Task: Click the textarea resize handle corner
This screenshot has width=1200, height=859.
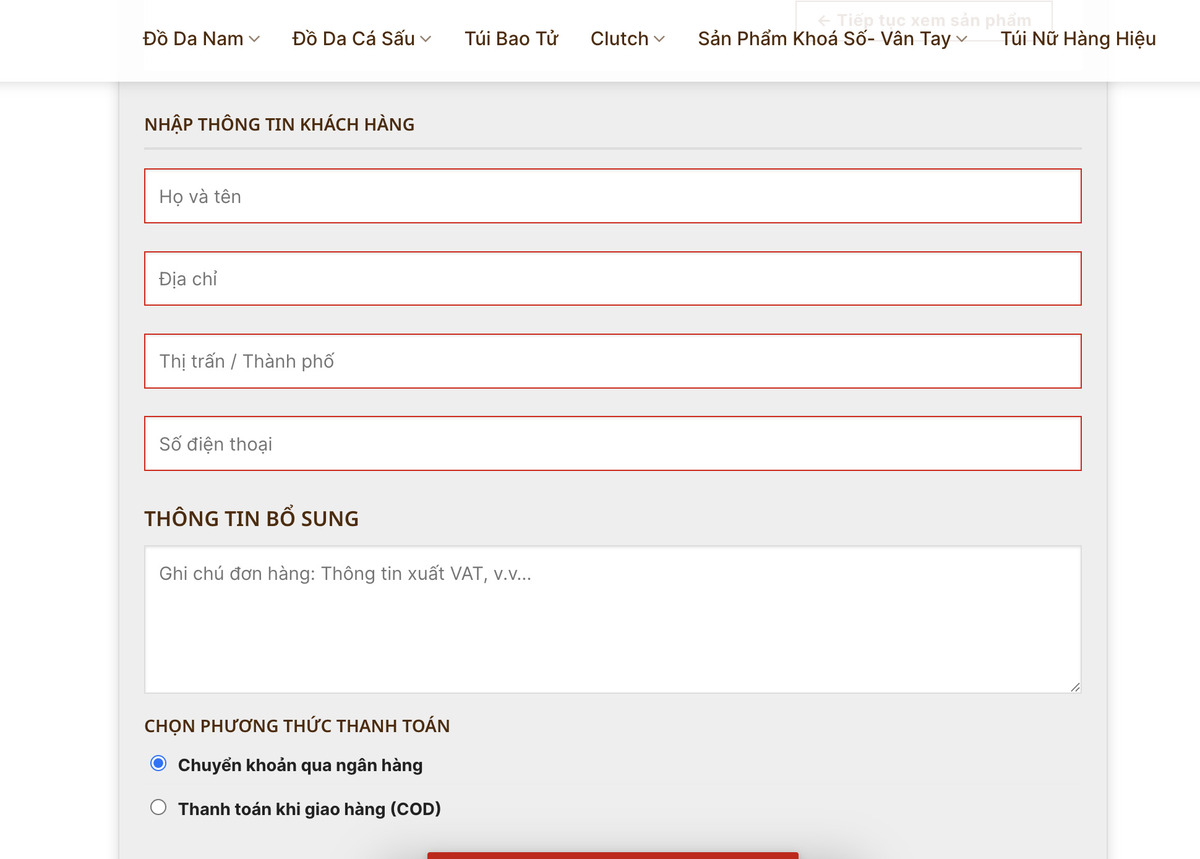Action: click(x=1075, y=687)
